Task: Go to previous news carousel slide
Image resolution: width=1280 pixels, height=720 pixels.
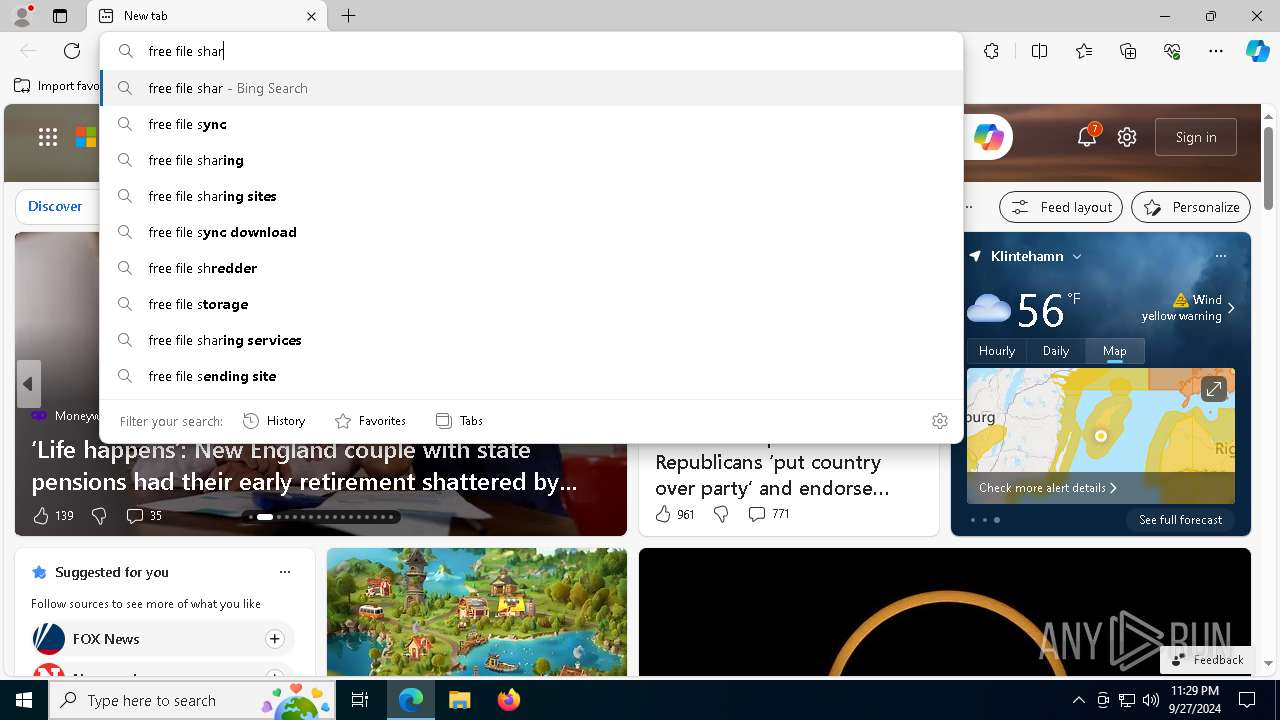Action: (28, 384)
